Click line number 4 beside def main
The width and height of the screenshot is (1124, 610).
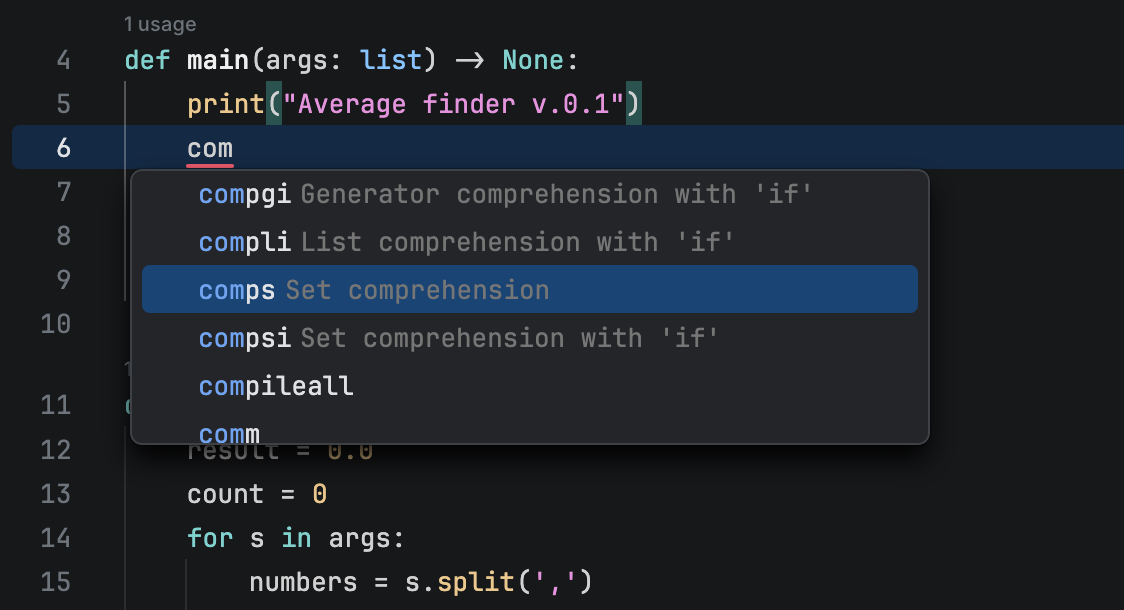click(x=63, y=59)
